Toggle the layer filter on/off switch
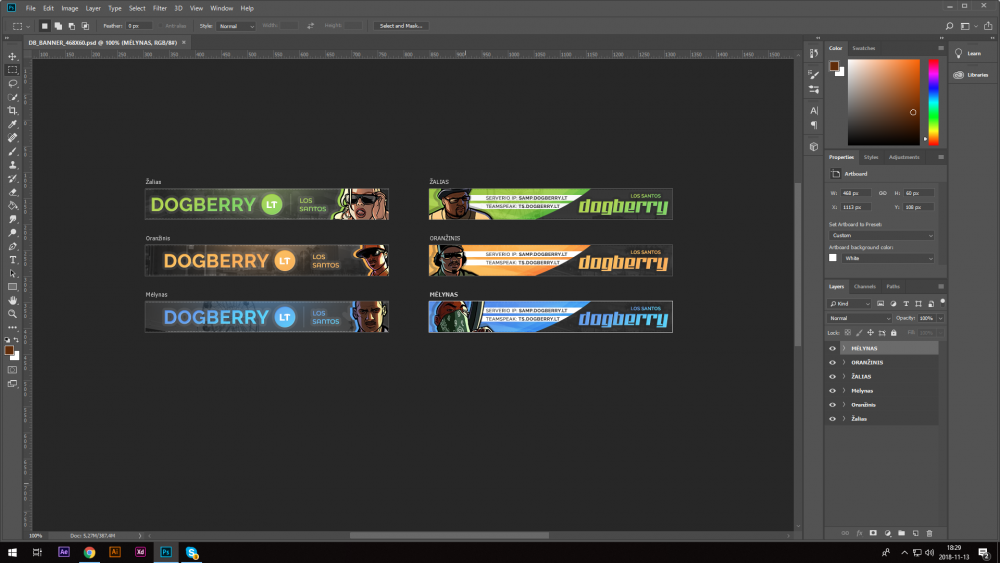Viewport: 1000px width, 563px height. tap(943, 302)
